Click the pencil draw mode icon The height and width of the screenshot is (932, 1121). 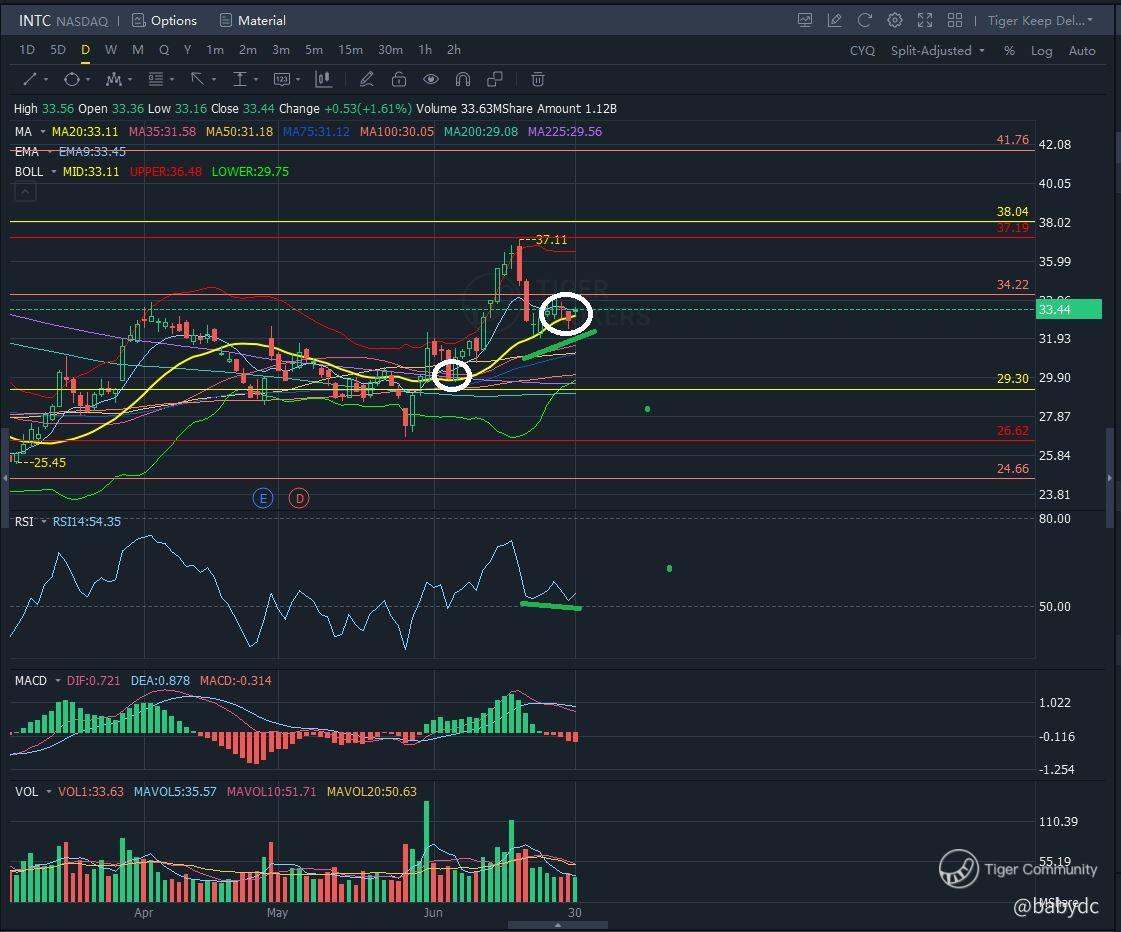[x=367, y=79]
